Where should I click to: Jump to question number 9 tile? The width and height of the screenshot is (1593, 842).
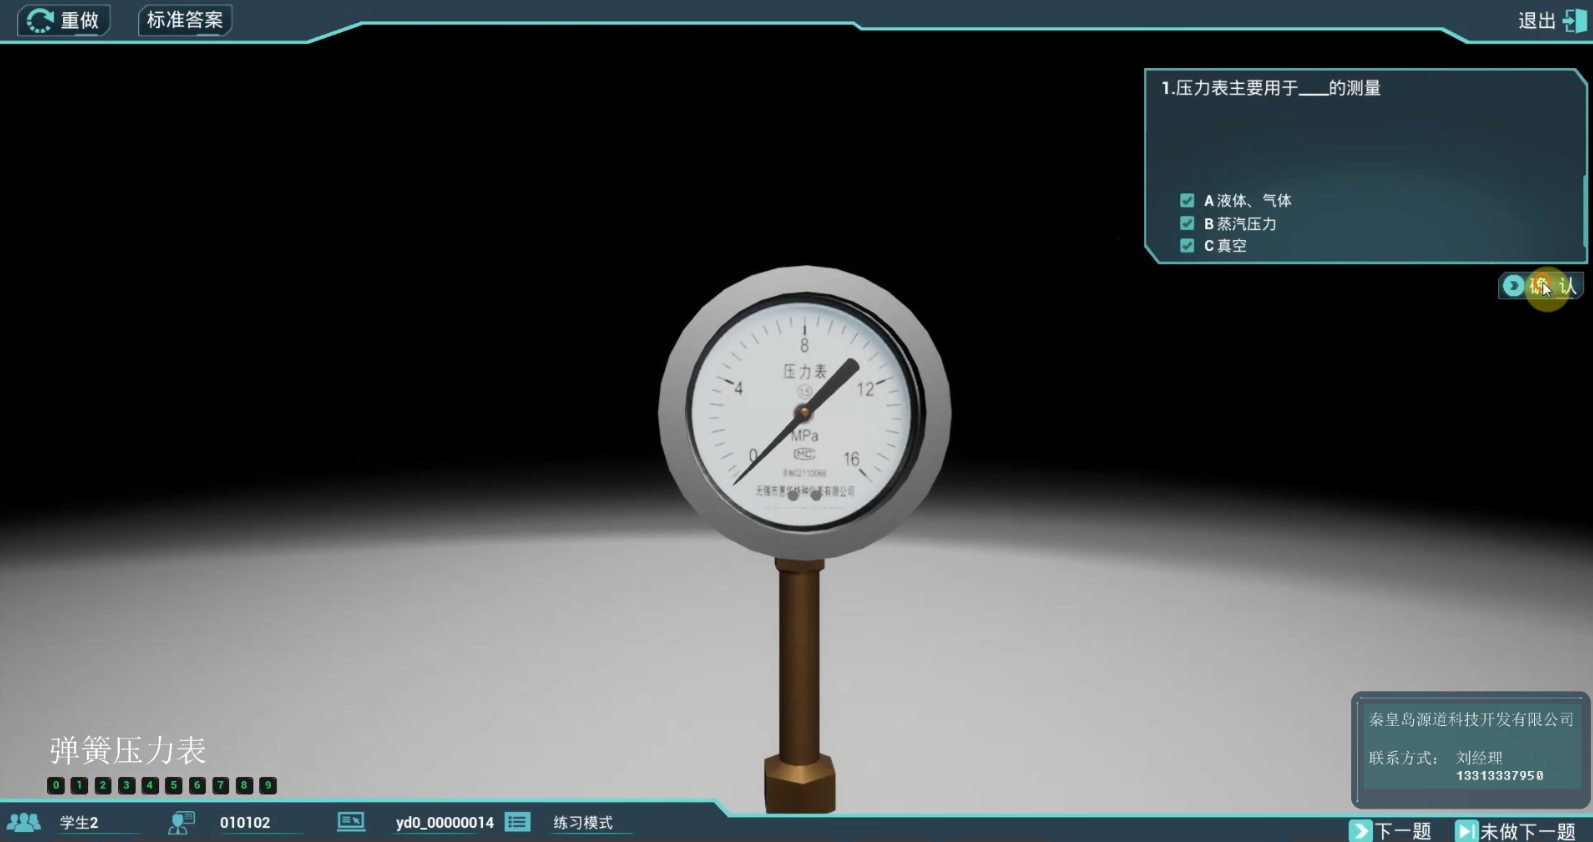tap(268, 786)
